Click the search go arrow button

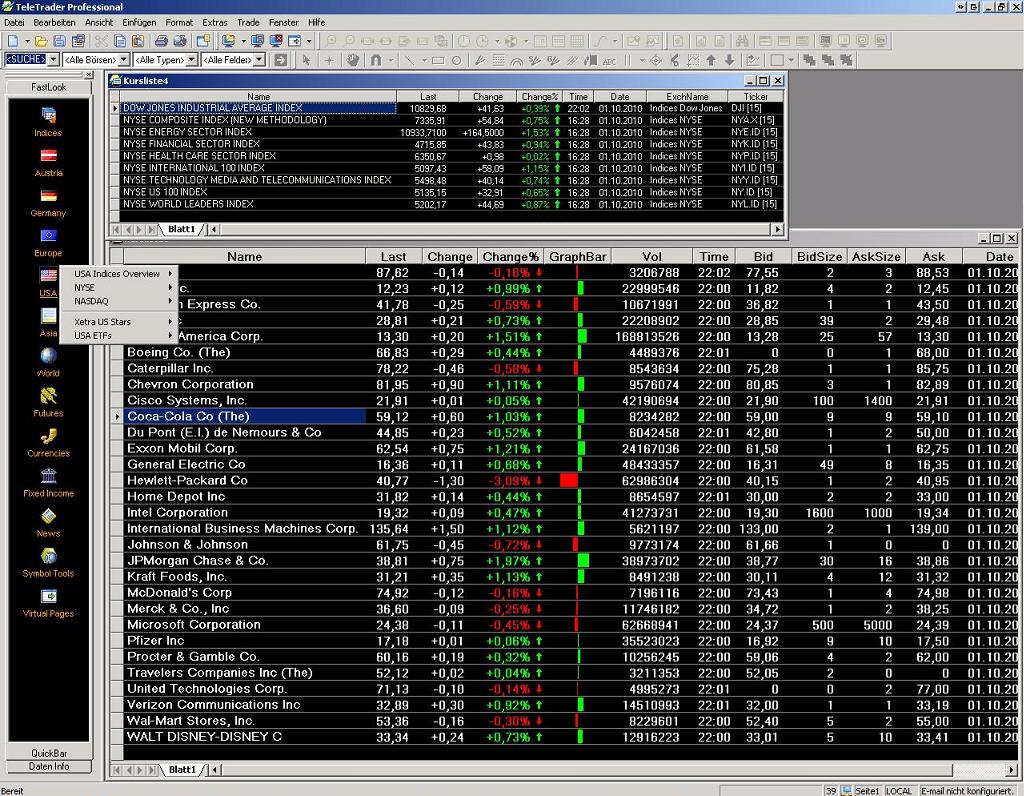[x=281, y=60]
